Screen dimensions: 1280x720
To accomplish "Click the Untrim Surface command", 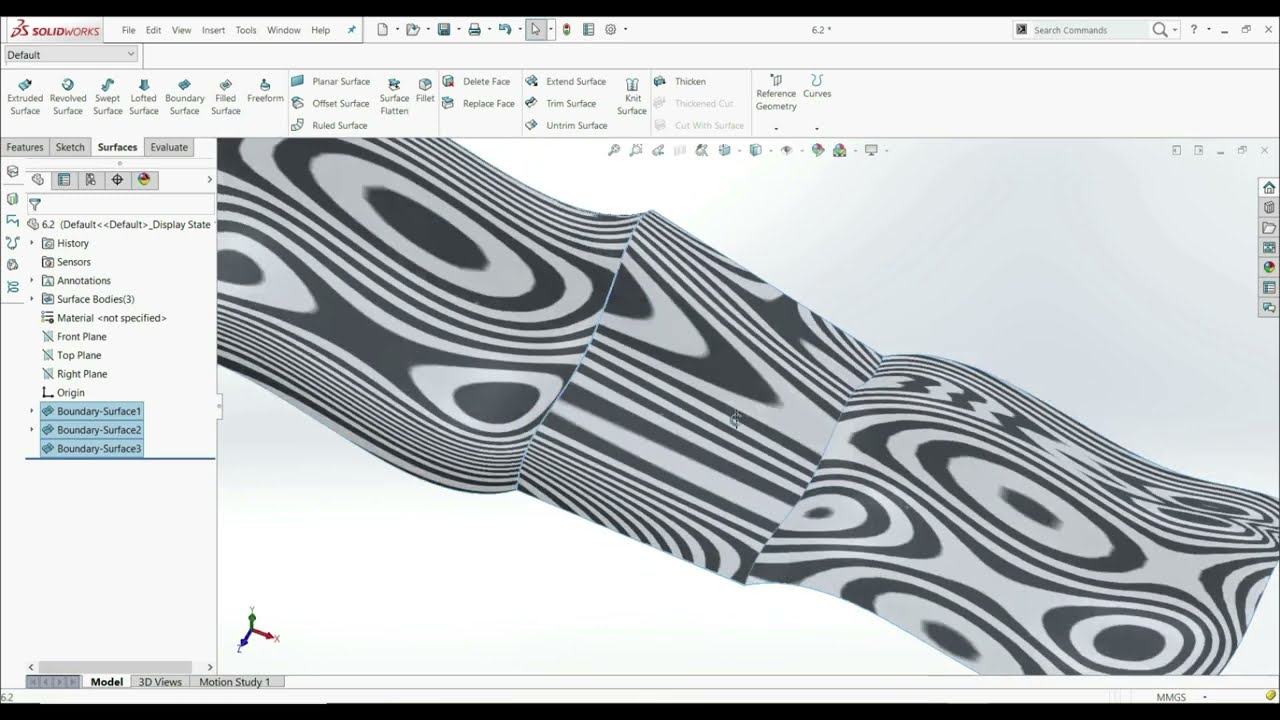I will (x=566, y=125).
